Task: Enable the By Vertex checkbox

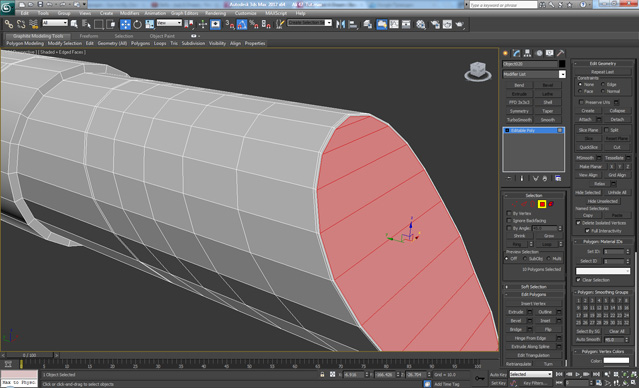Action: [x=509, y=213]
